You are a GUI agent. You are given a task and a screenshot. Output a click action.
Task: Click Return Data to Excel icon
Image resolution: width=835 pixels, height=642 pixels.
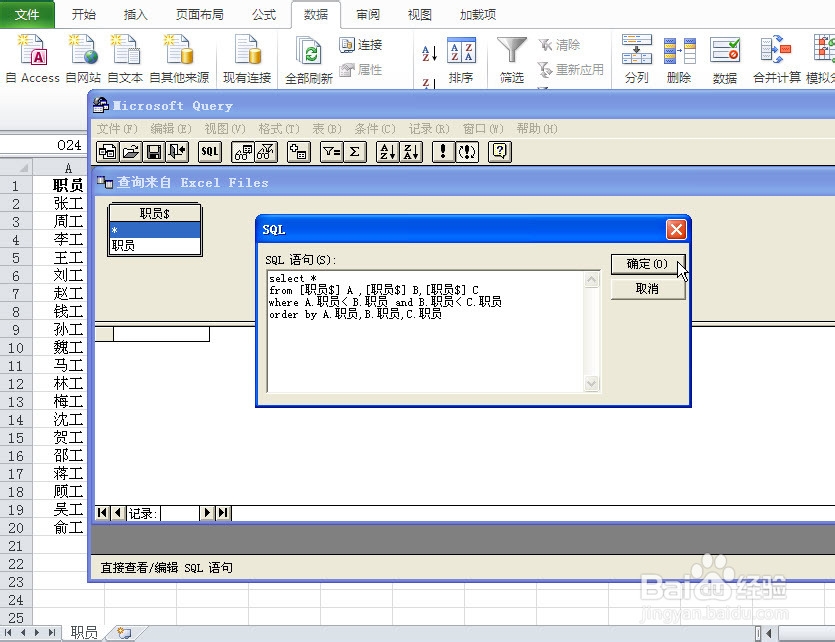coord(177,152)
